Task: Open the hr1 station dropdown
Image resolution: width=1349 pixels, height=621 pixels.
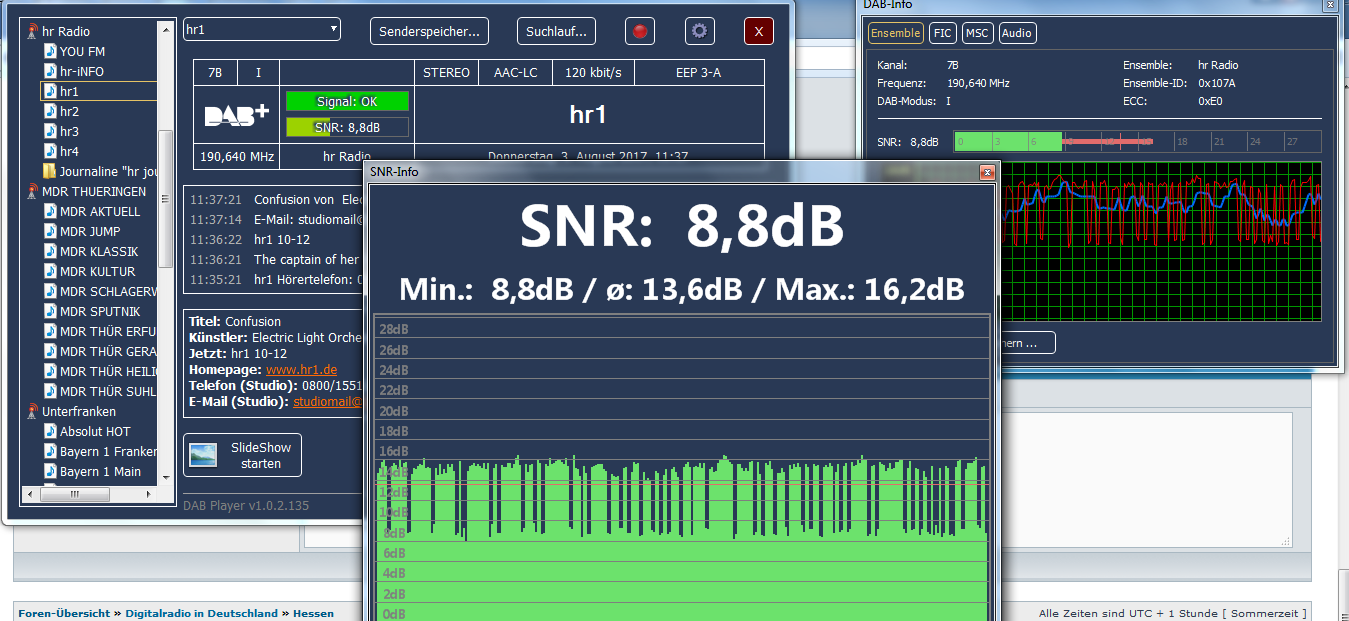Action: (262, 30)
